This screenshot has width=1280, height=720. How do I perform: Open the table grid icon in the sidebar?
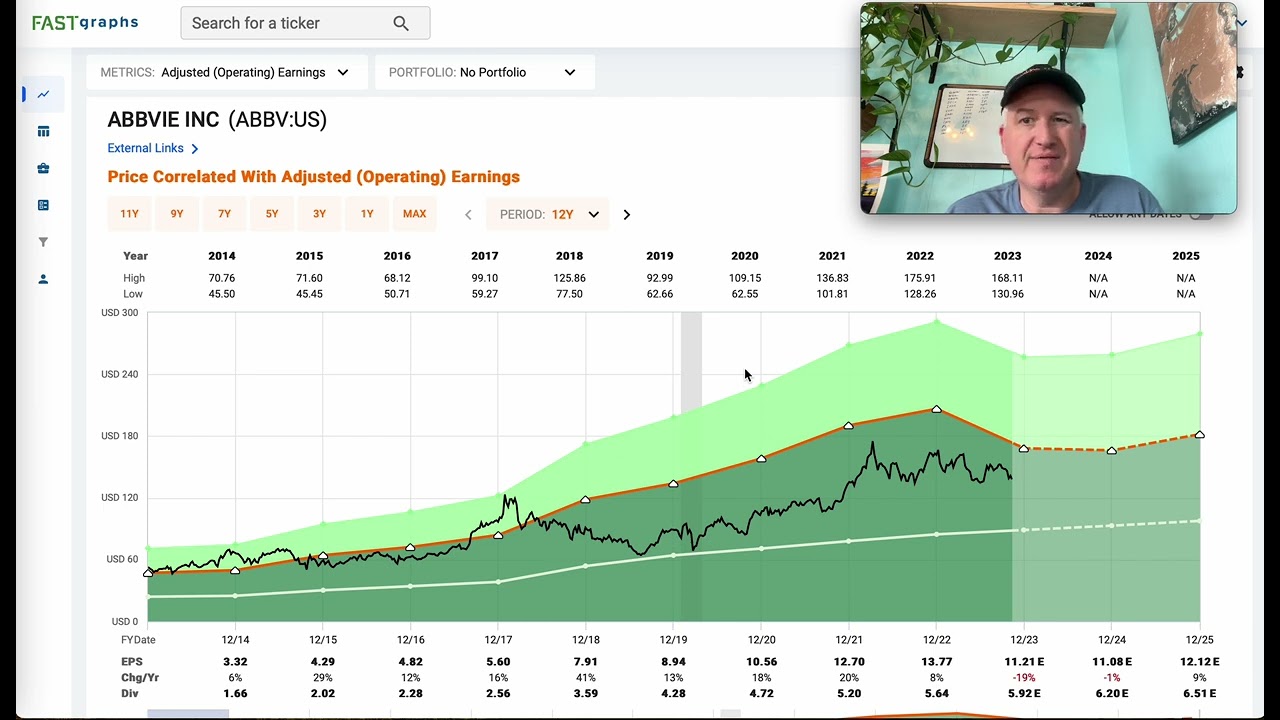click(43, 131)
